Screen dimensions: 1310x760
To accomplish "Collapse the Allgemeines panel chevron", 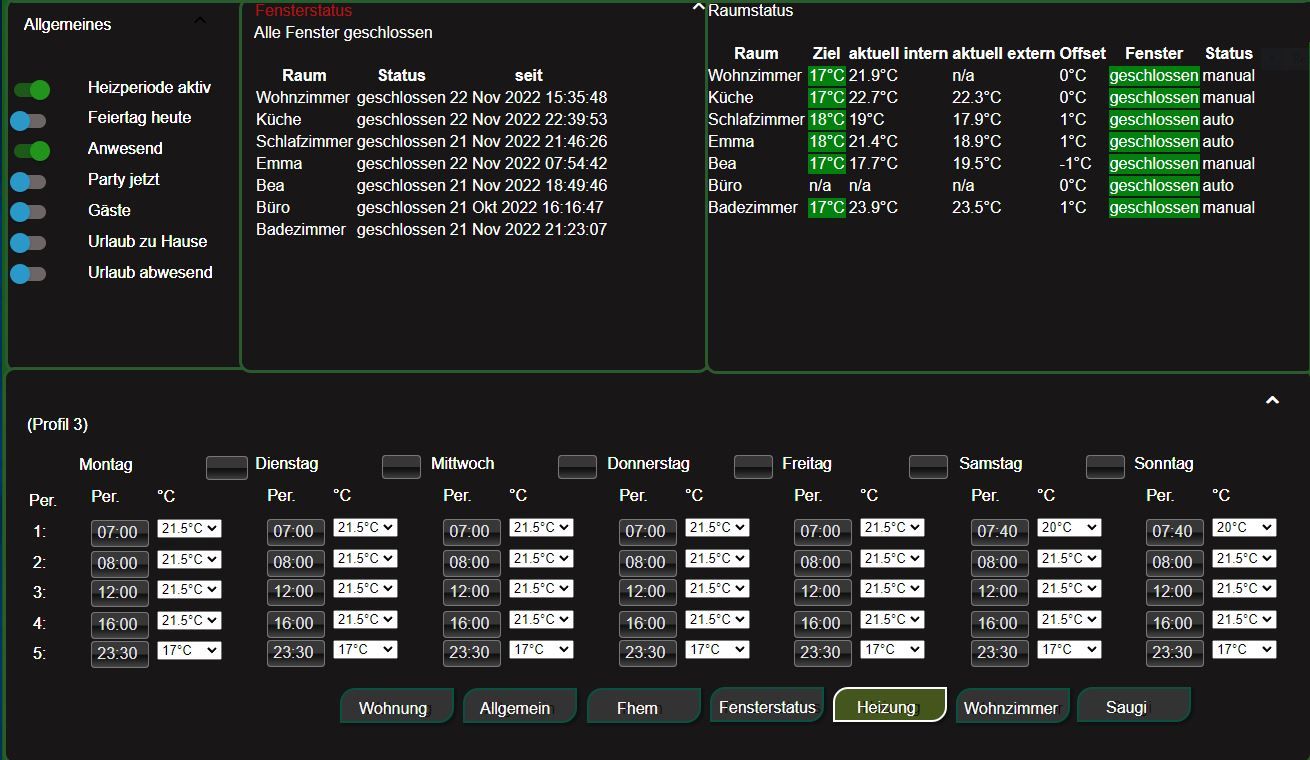I will tap(200, 20).
